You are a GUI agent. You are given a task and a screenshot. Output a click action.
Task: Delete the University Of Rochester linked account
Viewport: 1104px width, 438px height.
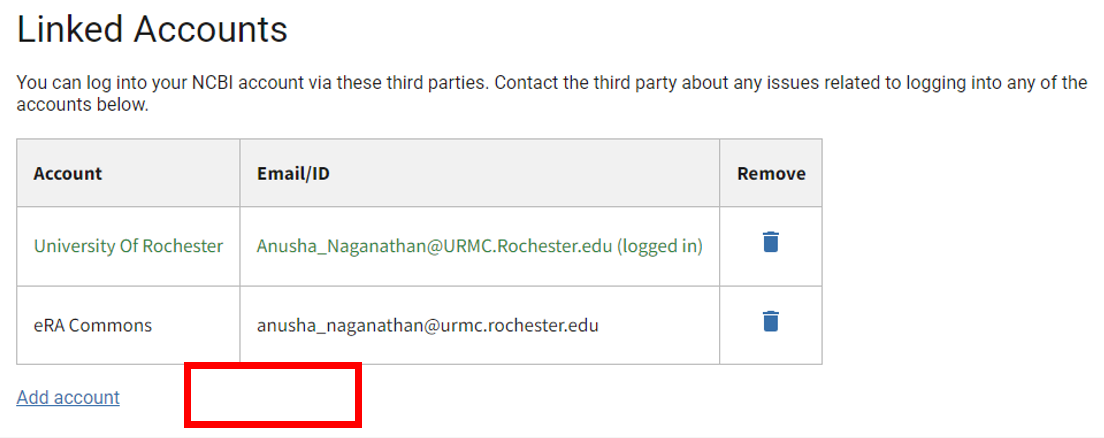click(770, 242)
